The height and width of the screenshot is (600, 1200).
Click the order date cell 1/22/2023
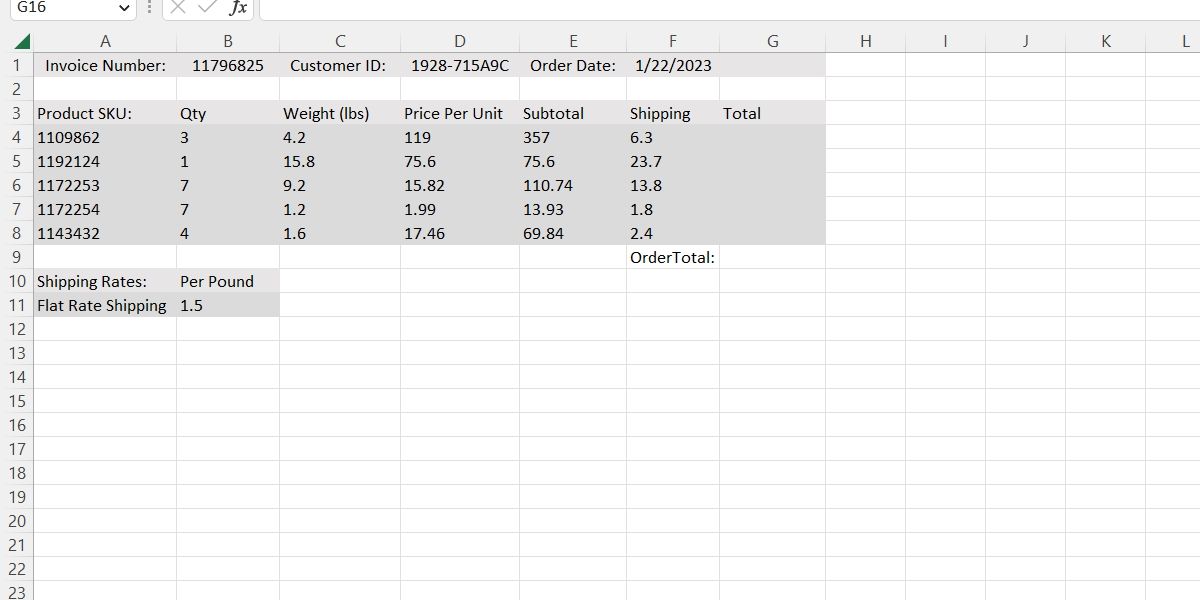click(x=673, y=66)
